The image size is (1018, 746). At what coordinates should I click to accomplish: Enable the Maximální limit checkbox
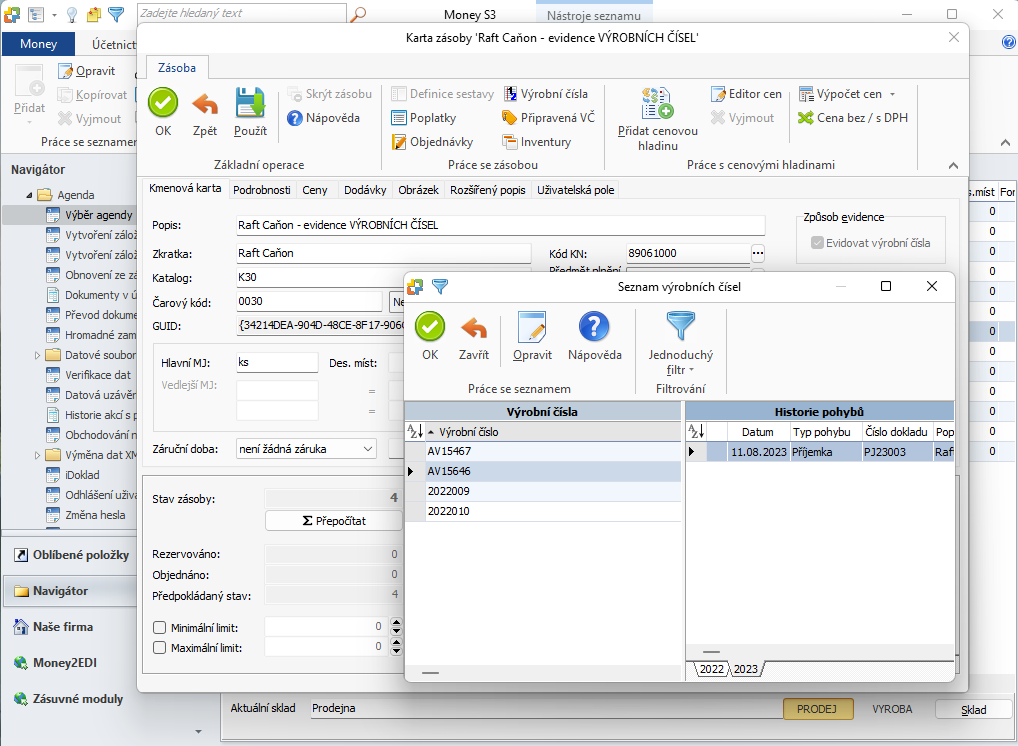pyautogui.click(x=159, y=647)
